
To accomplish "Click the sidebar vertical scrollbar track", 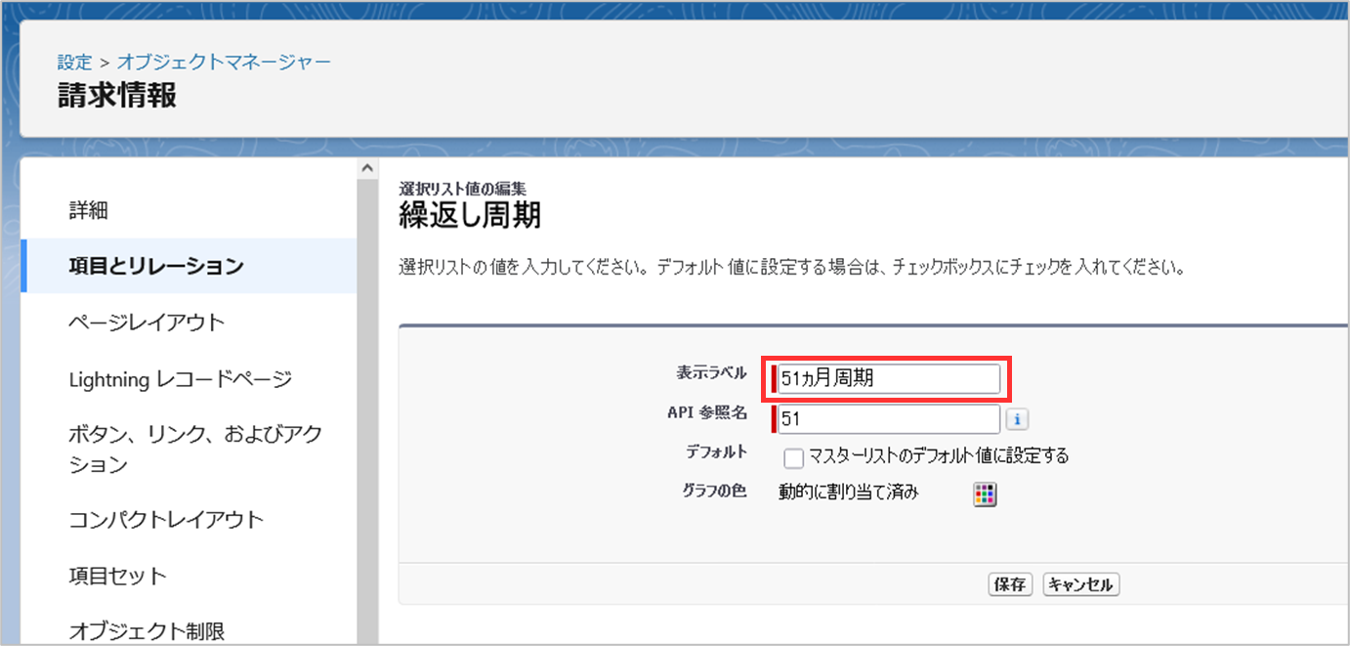I will [x=367, y=400].
